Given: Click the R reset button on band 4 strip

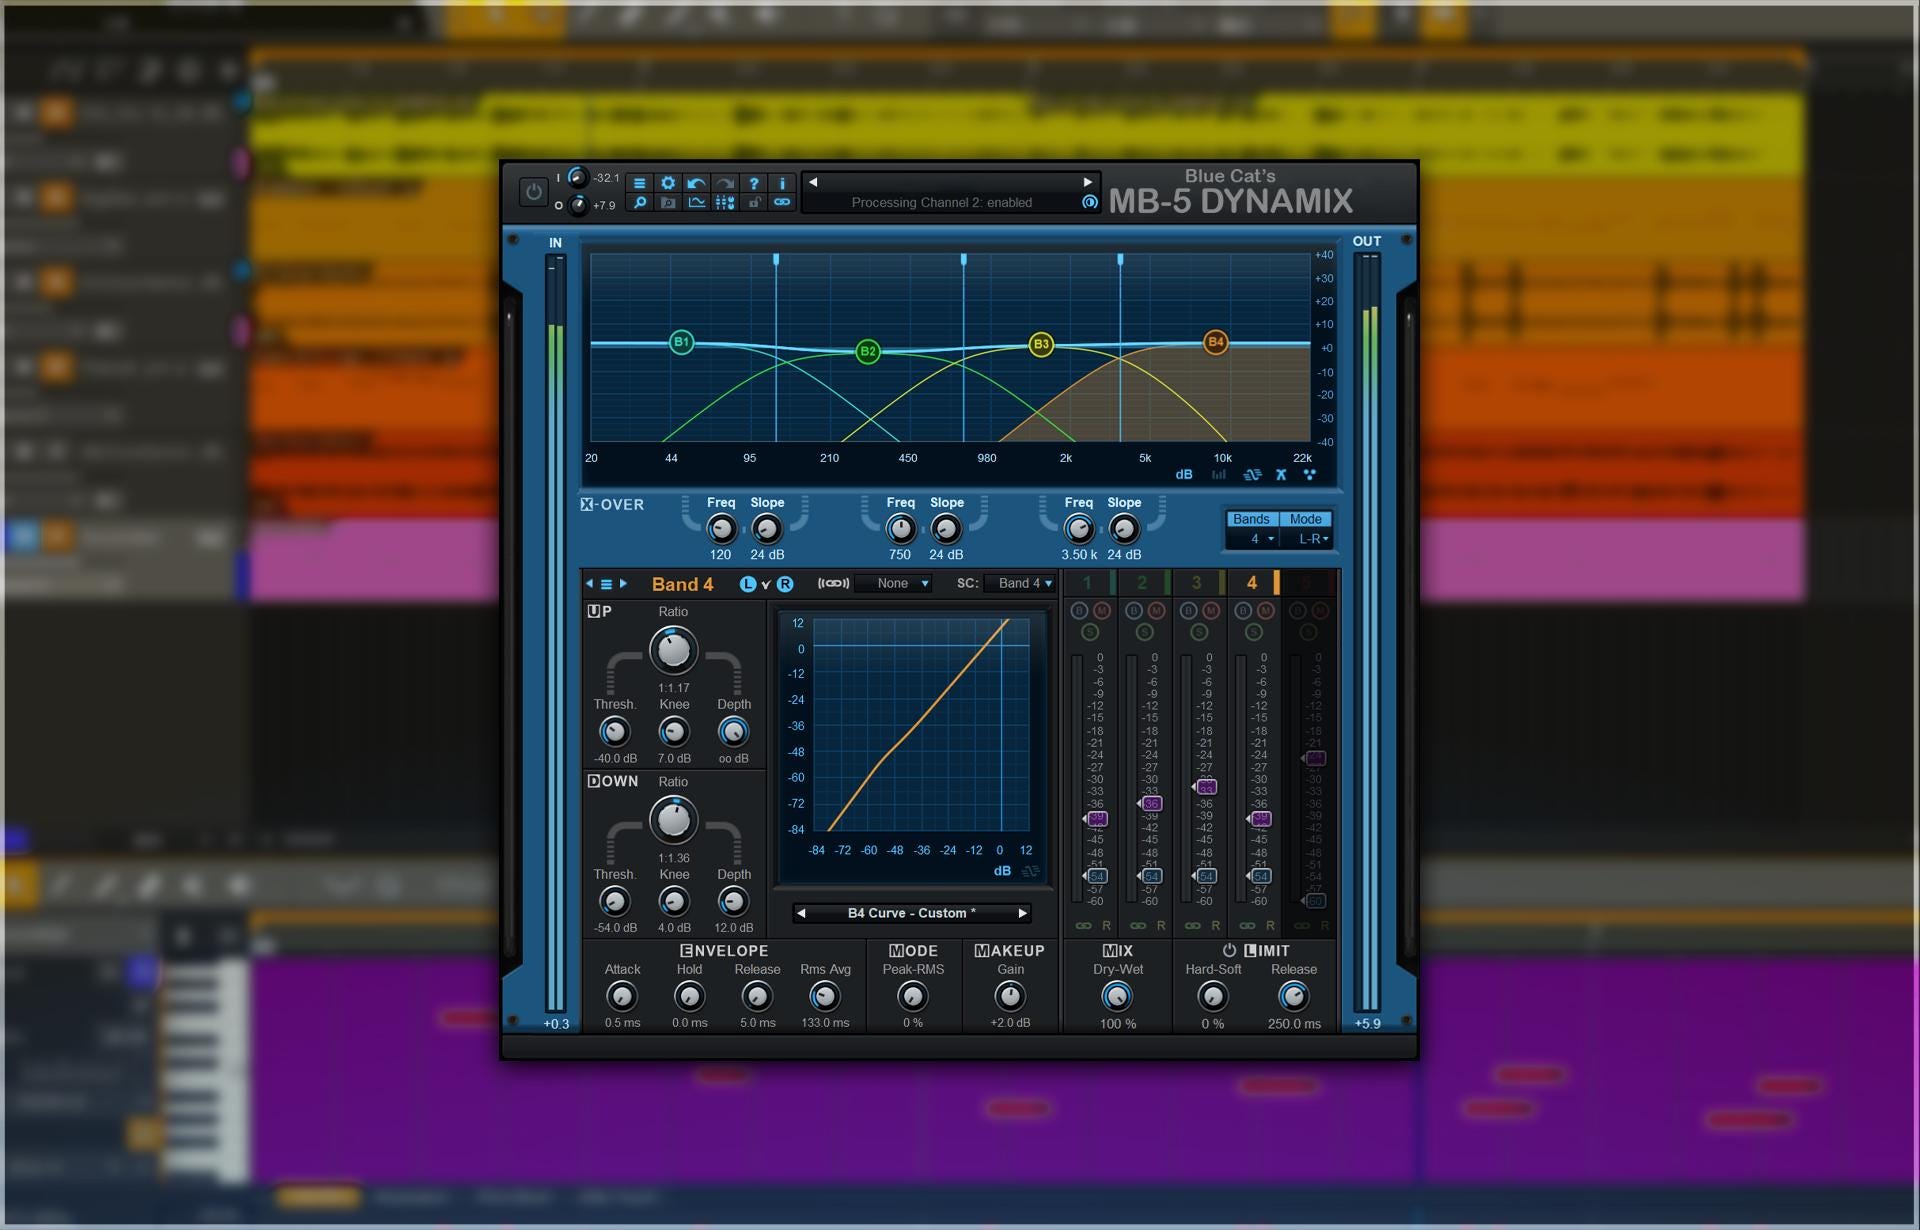Looking at the screenshot, I should pyautogui.click(x=1270, y=926).
